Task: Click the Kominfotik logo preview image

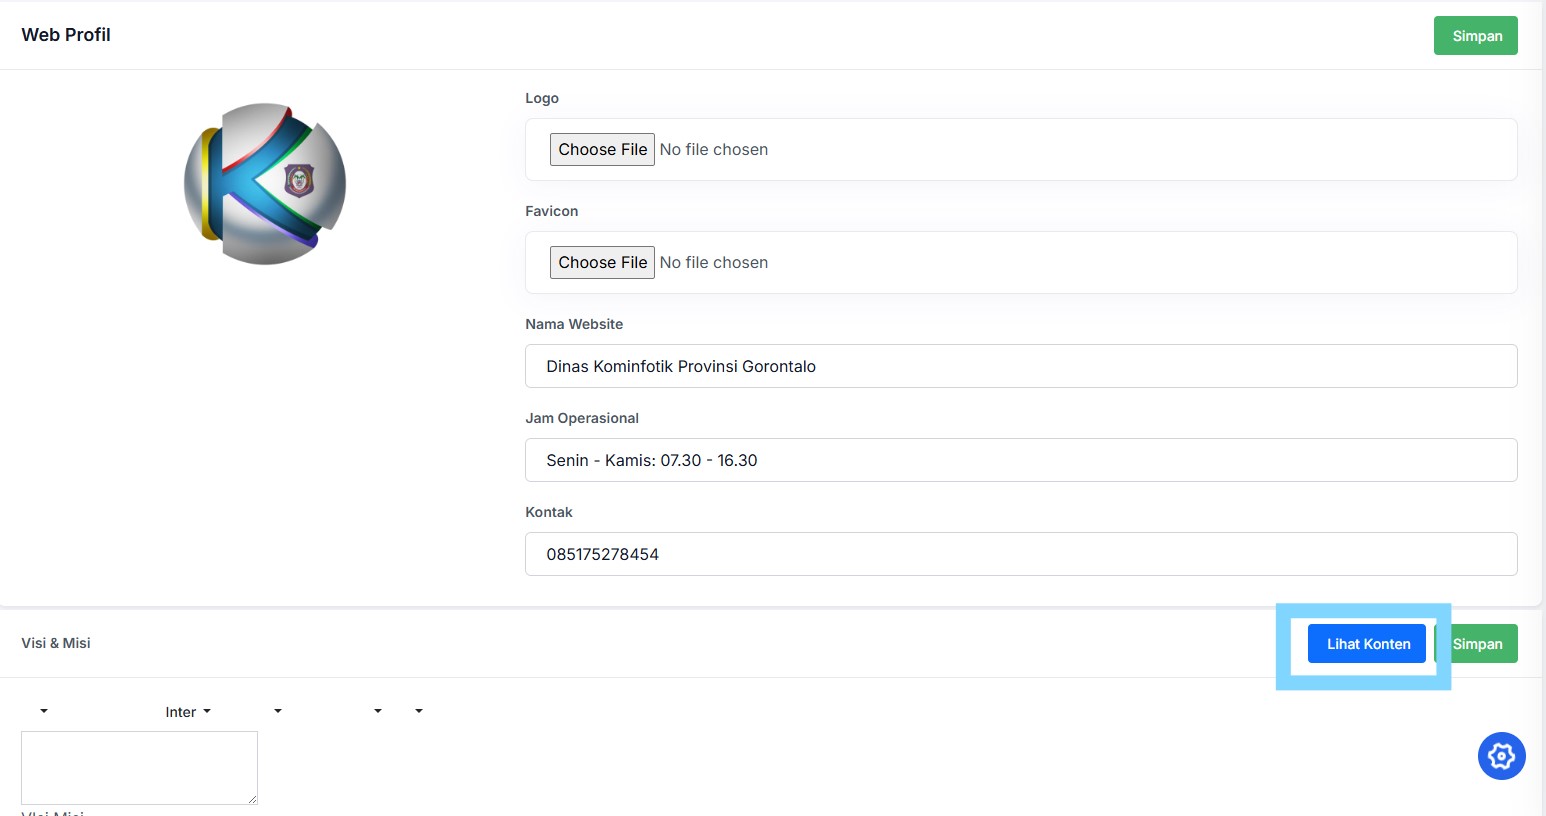Action: tap(265, 184)
